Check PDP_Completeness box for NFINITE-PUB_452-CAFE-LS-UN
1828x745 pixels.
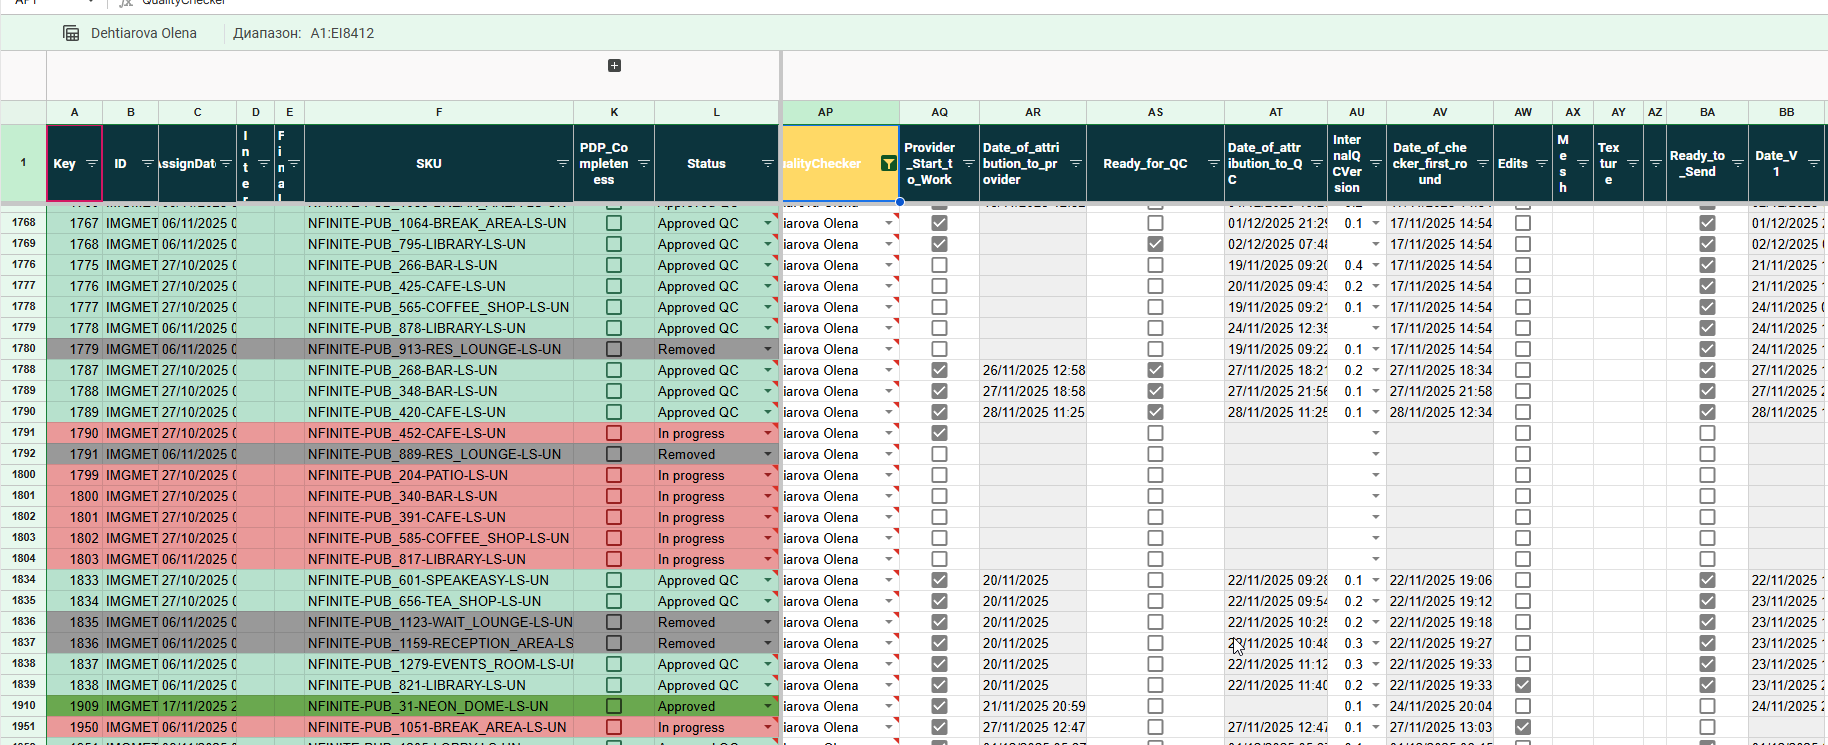point(614,433)
